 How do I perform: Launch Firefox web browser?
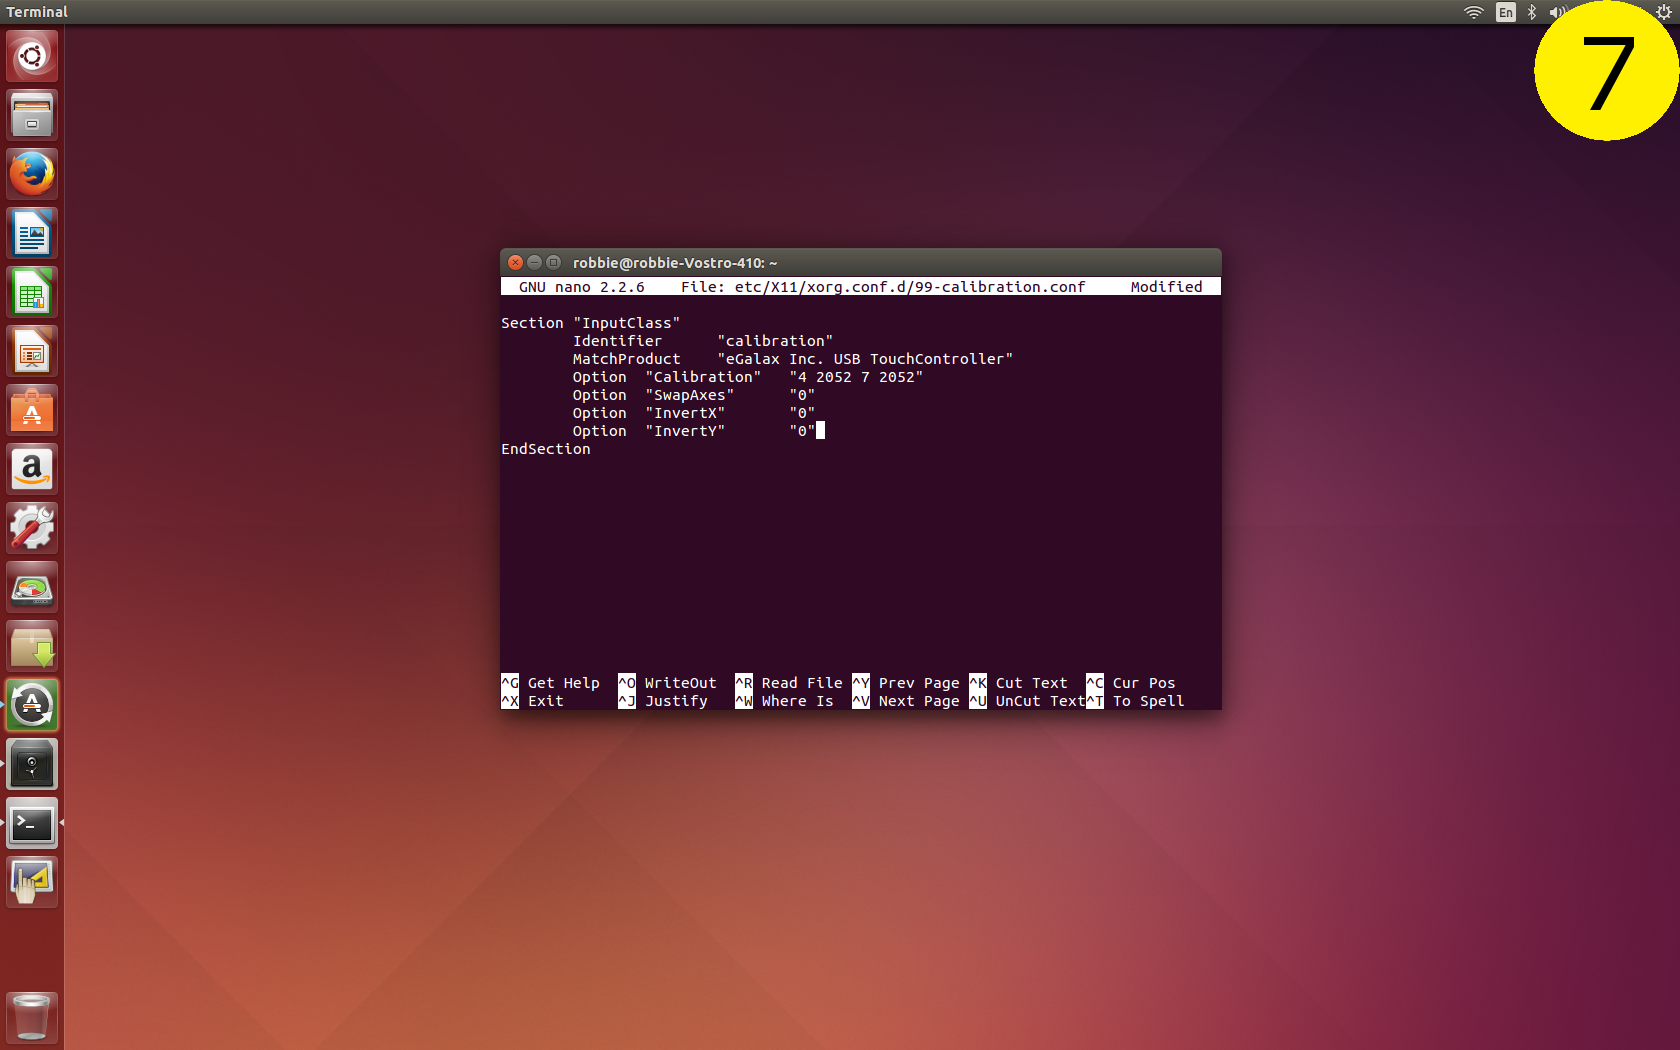tap(32, 174)
